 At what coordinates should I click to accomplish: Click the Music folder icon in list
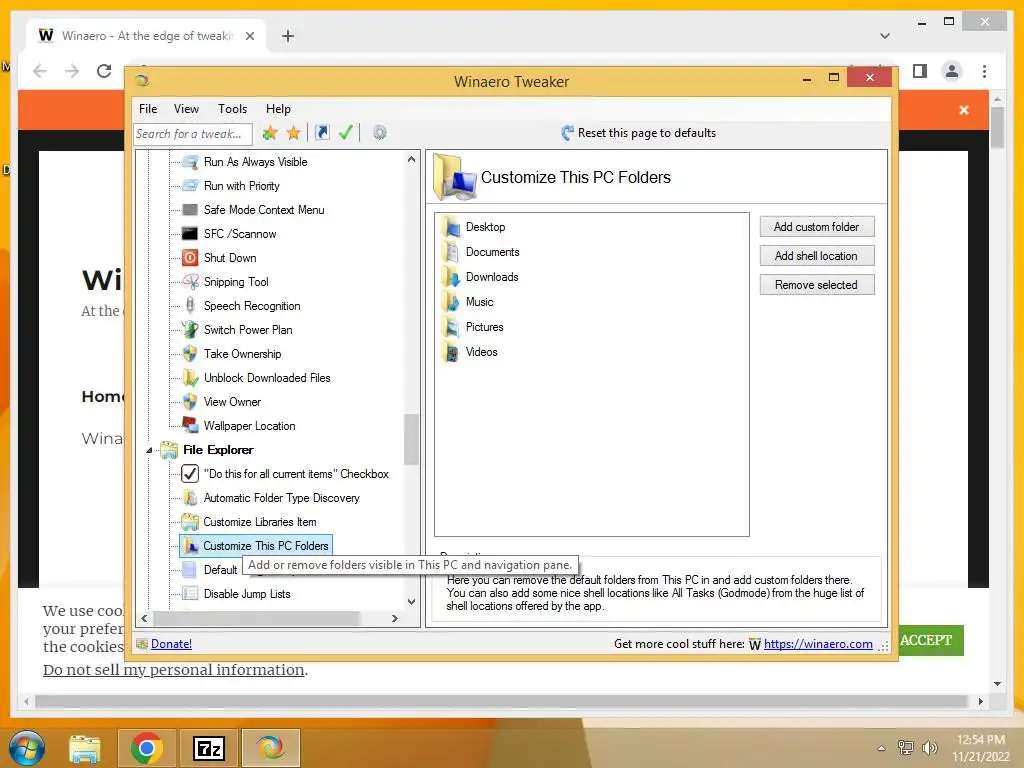(451, 302)
